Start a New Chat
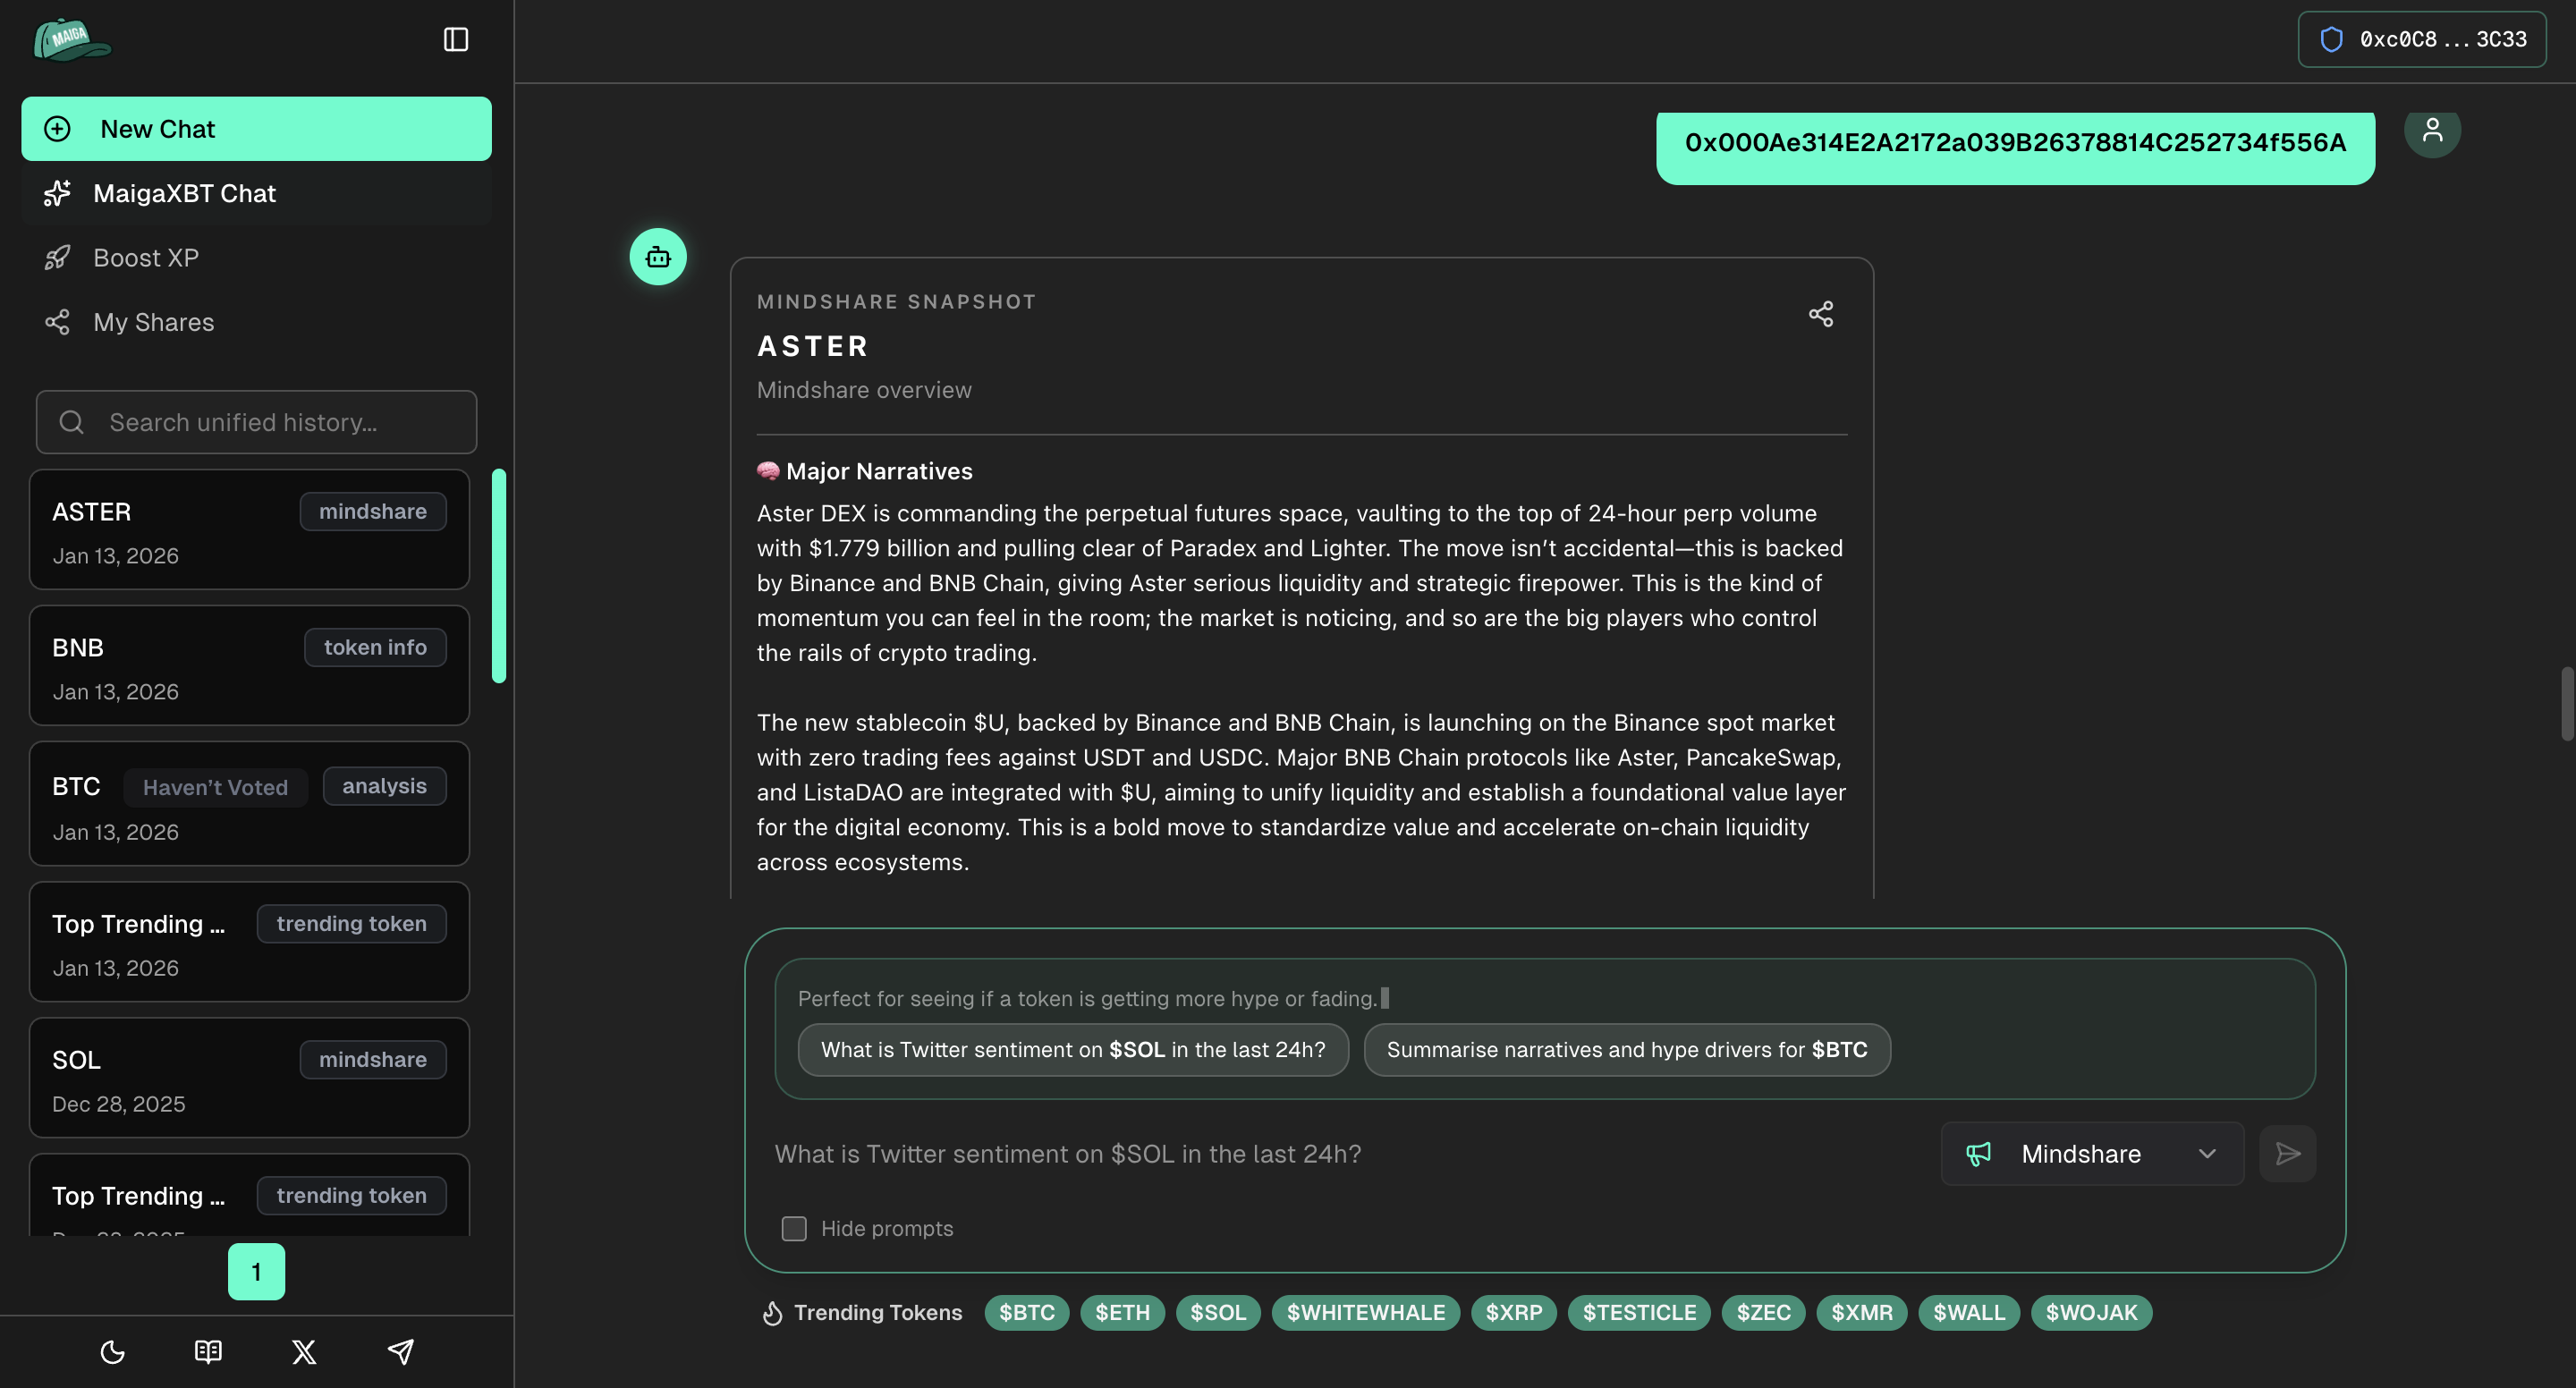 (x=256, y=129)
